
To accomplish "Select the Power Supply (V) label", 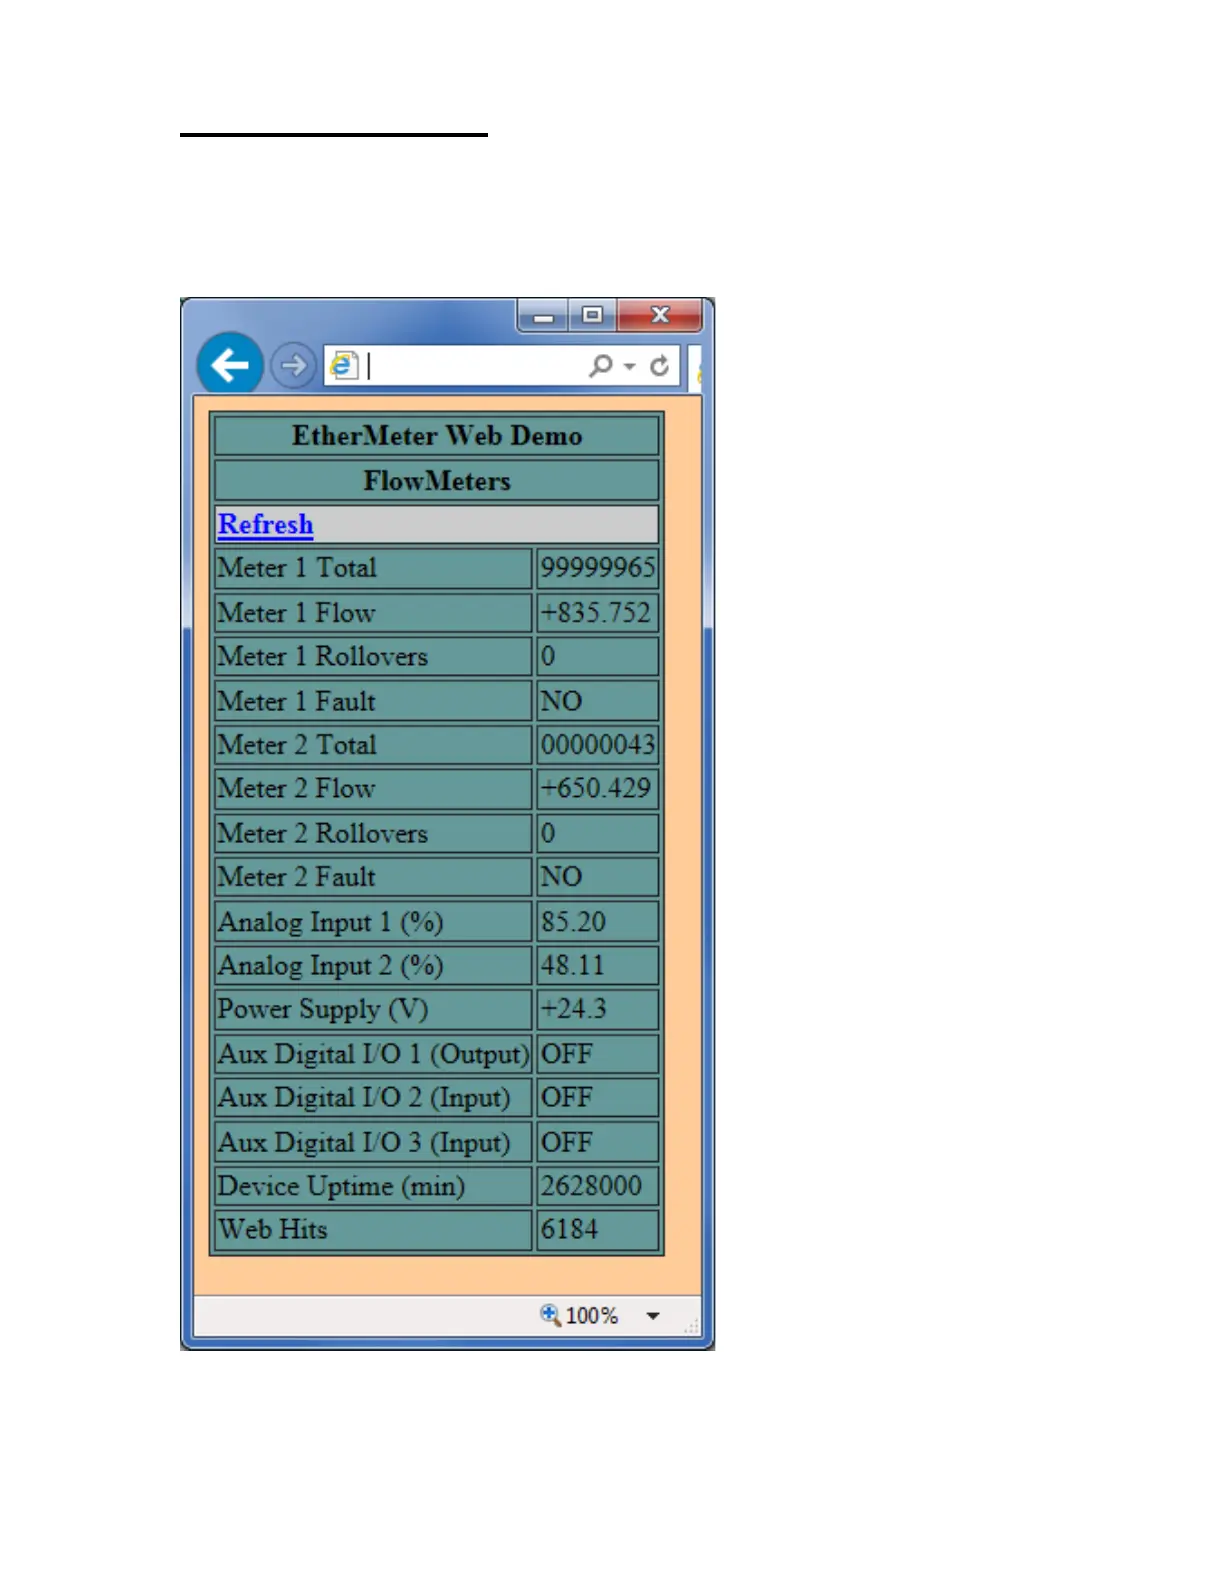I will [323, 1010].
